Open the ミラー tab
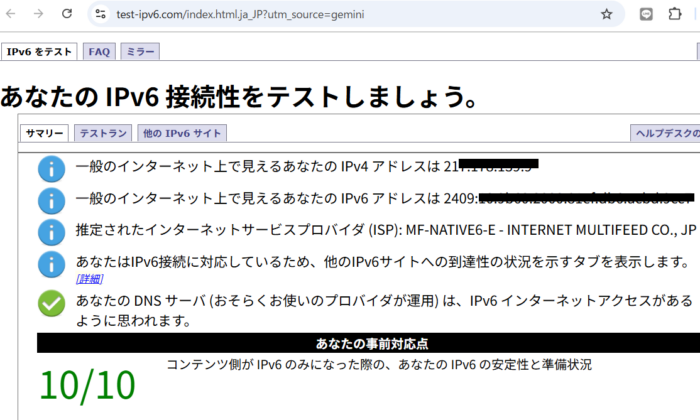700x420 pixels. 140,52
